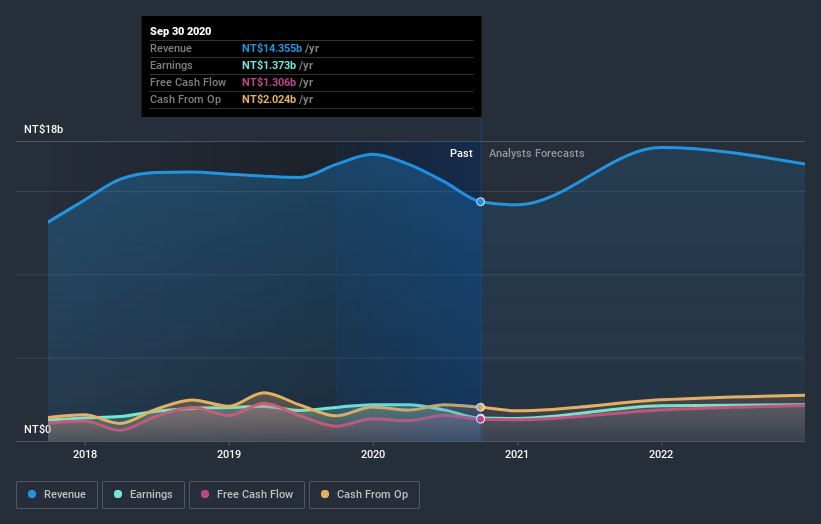Click the blue Revenue data point marker
The width and height of the screenshot is (821, 524).
click(480, 202)
